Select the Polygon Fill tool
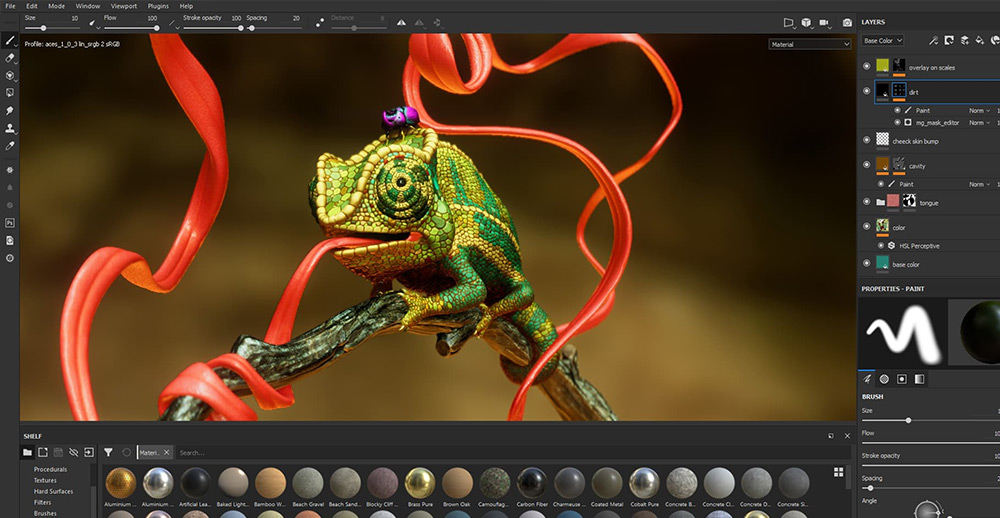1000x518 pixels. 9,93
